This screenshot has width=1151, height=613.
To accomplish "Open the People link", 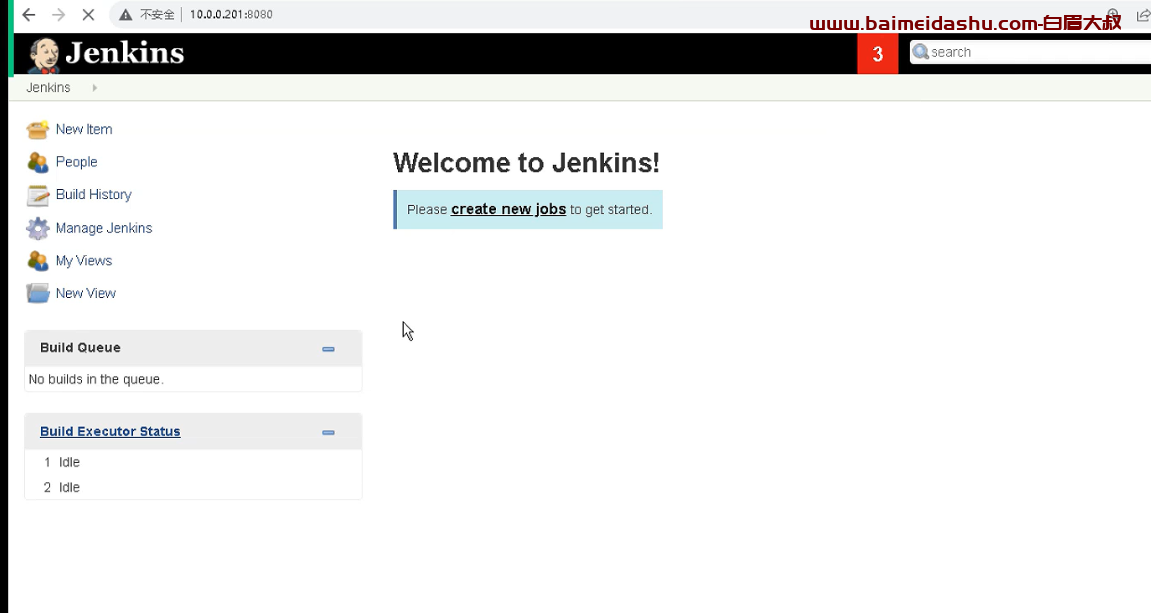I will coord(76,162).
